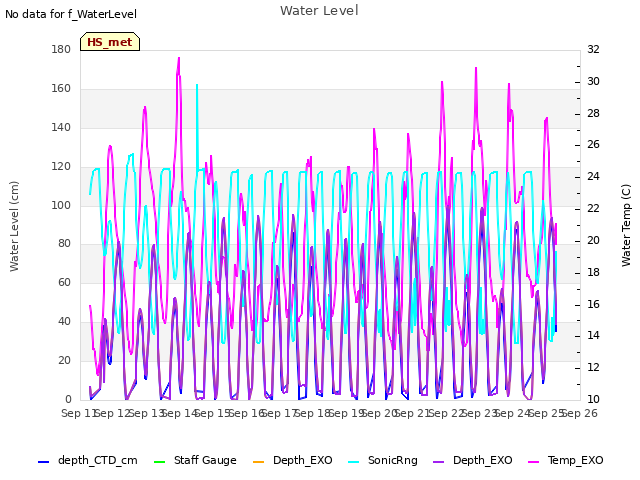Click 'No data for f_WaterLevel' message

(x=71, y=14)
